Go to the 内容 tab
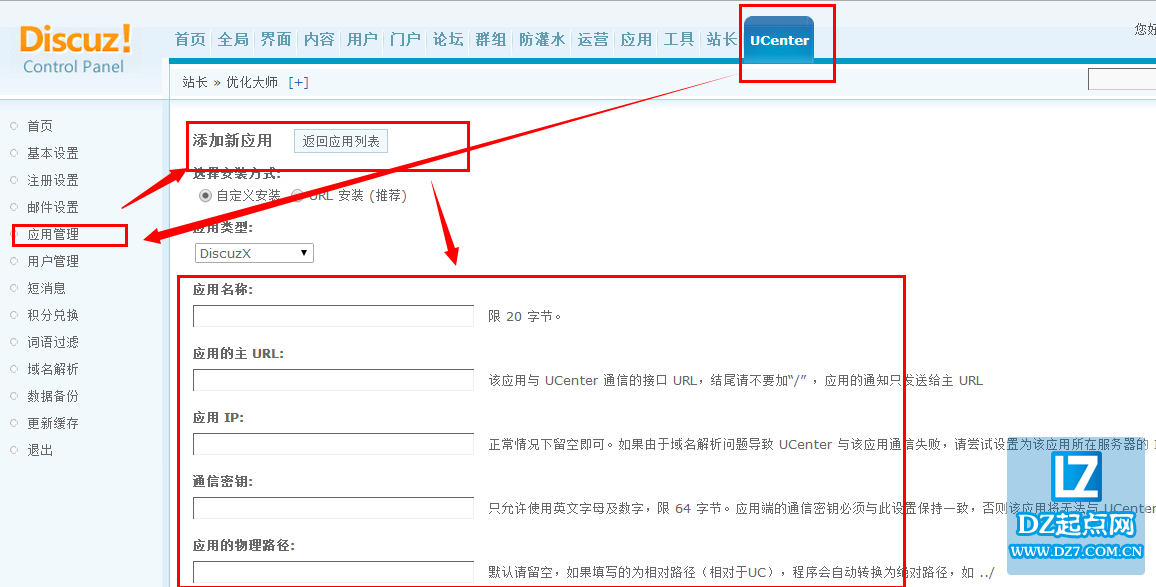Screen dimensions: 1156x587 [319, 40]
